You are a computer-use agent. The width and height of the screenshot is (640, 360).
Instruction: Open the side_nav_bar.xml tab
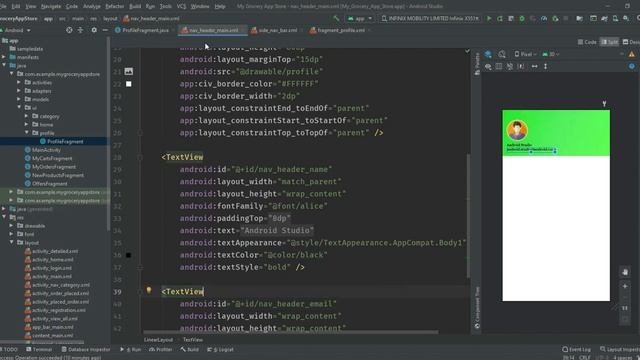click(x=278, y=30)
